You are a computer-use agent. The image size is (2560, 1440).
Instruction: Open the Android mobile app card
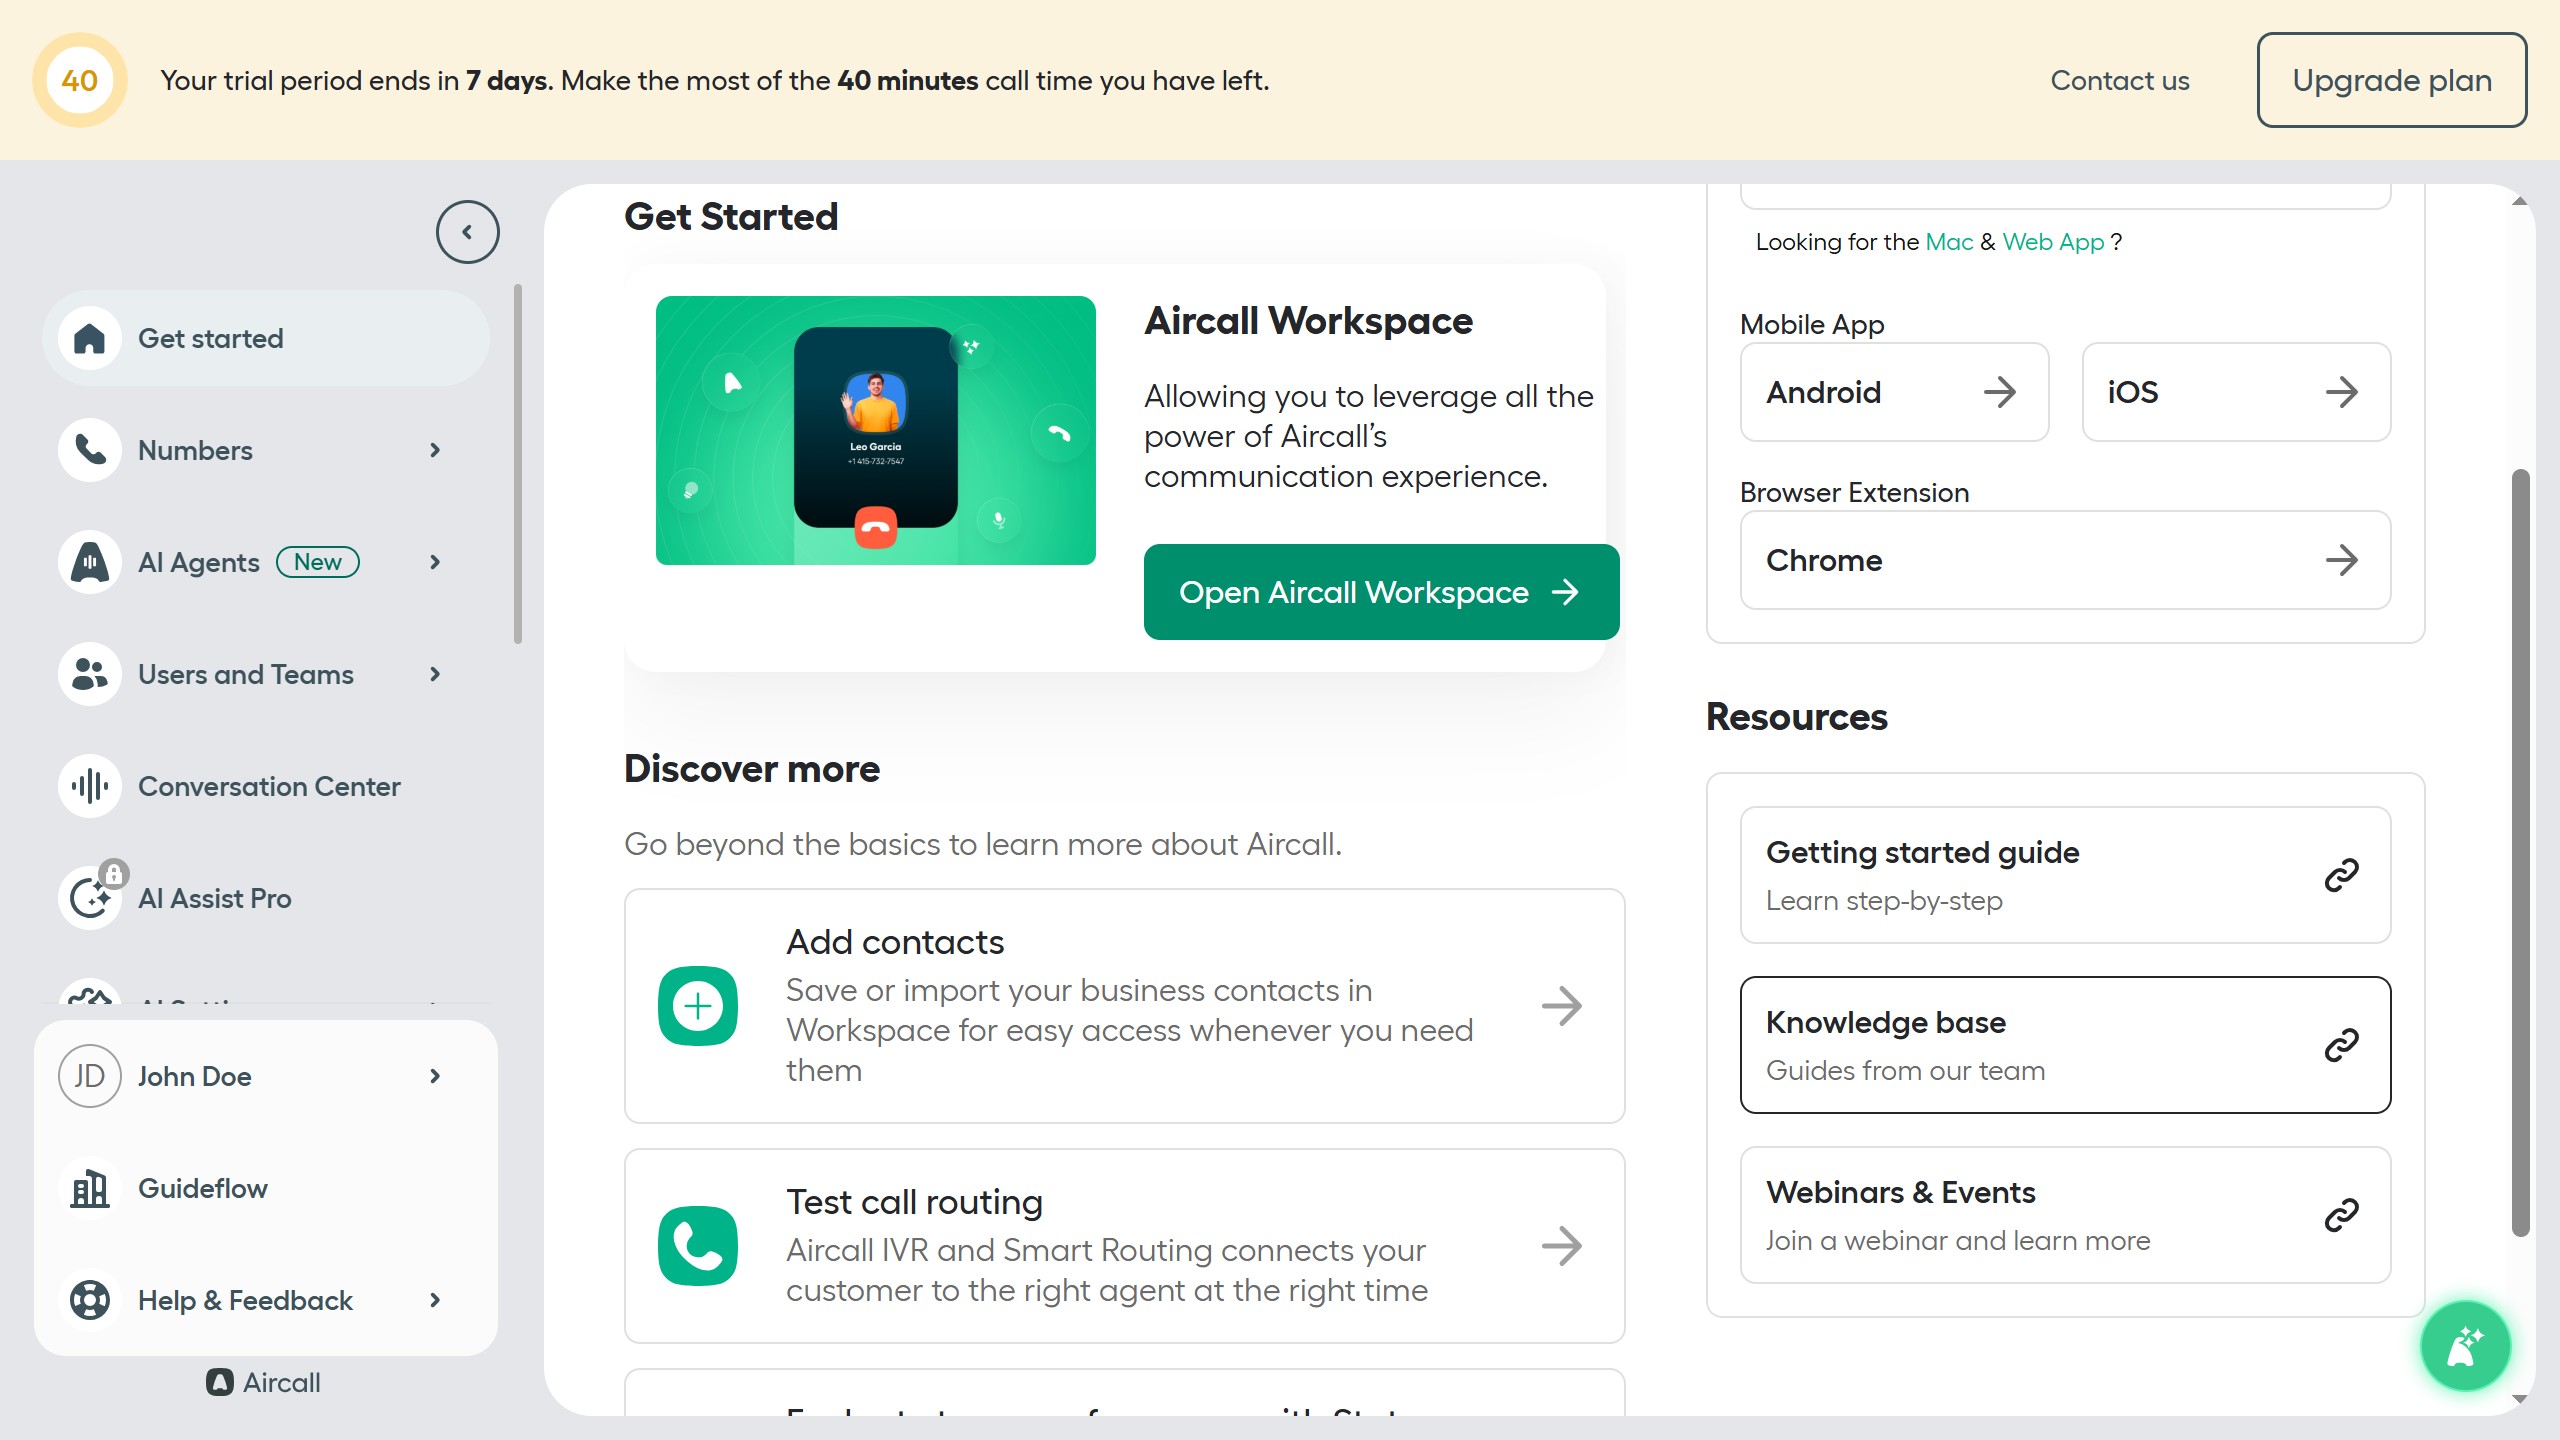(x=1894, y=392)
